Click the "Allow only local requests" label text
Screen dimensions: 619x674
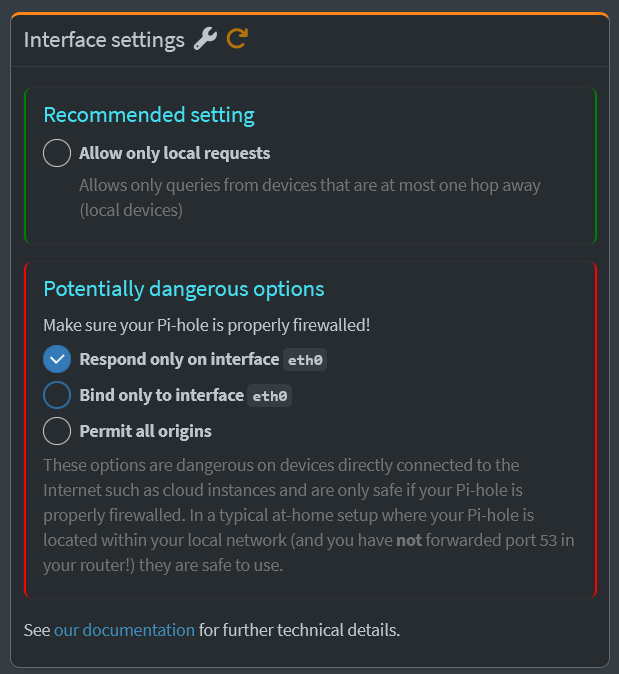pos(175,153)
